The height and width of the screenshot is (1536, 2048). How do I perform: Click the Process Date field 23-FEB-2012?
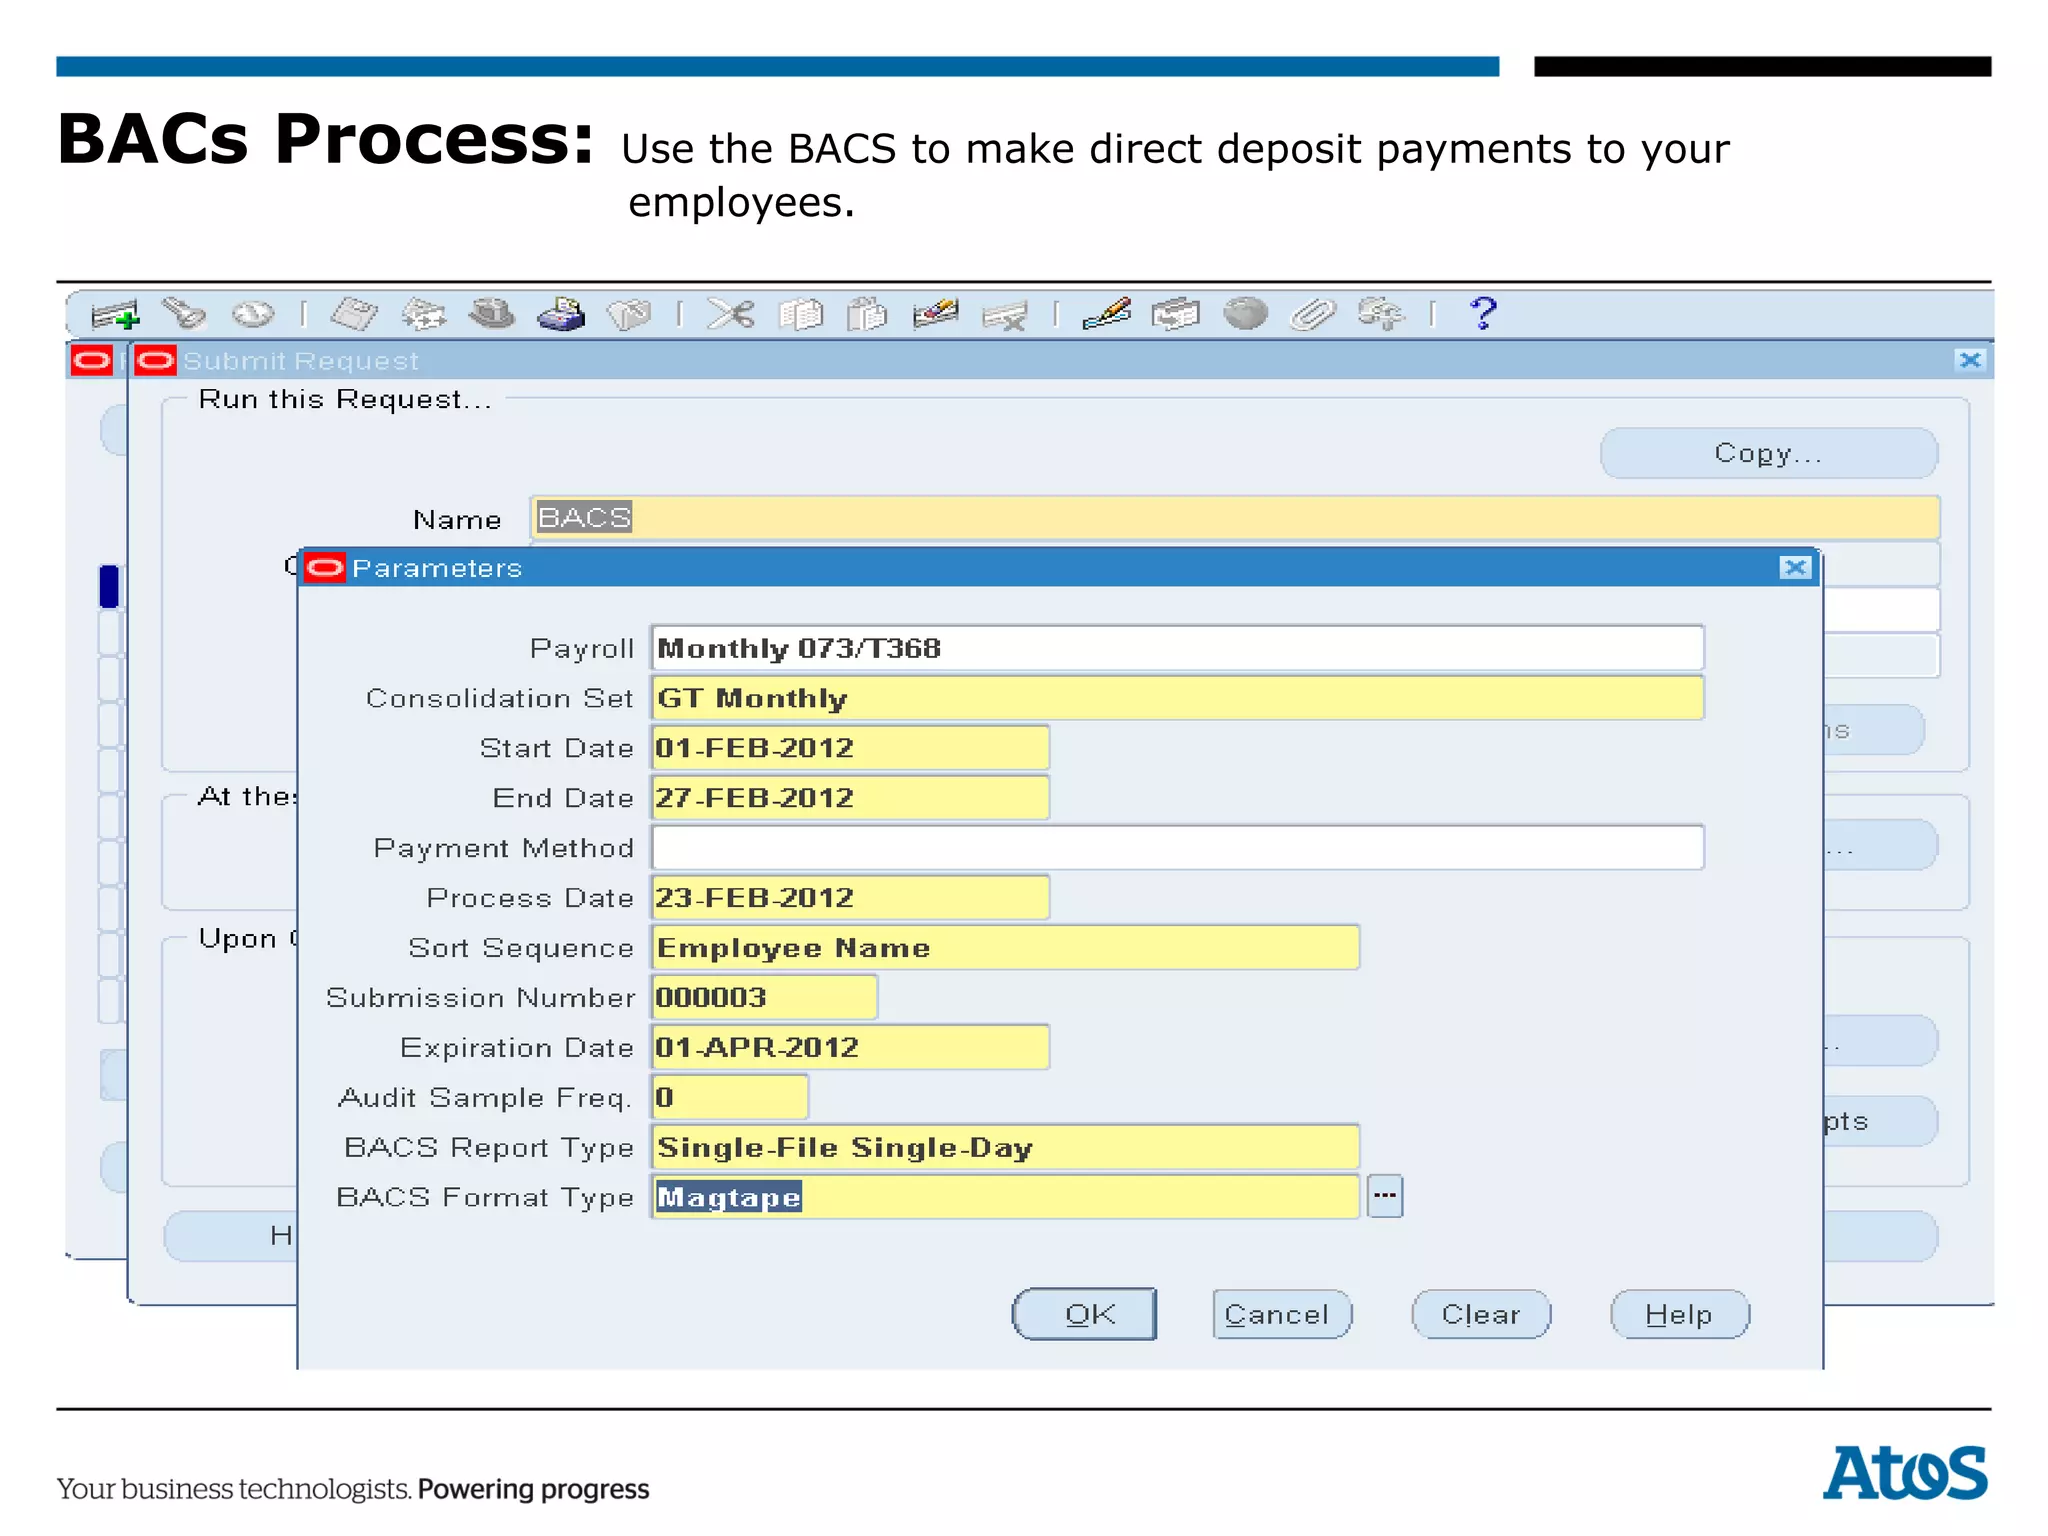(850, 898)
